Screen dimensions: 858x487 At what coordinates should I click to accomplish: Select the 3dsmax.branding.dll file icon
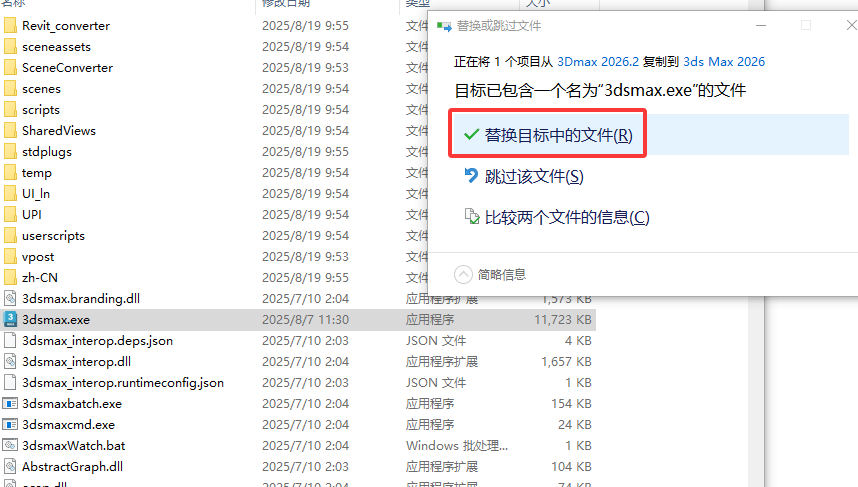[x=10, y=298]
